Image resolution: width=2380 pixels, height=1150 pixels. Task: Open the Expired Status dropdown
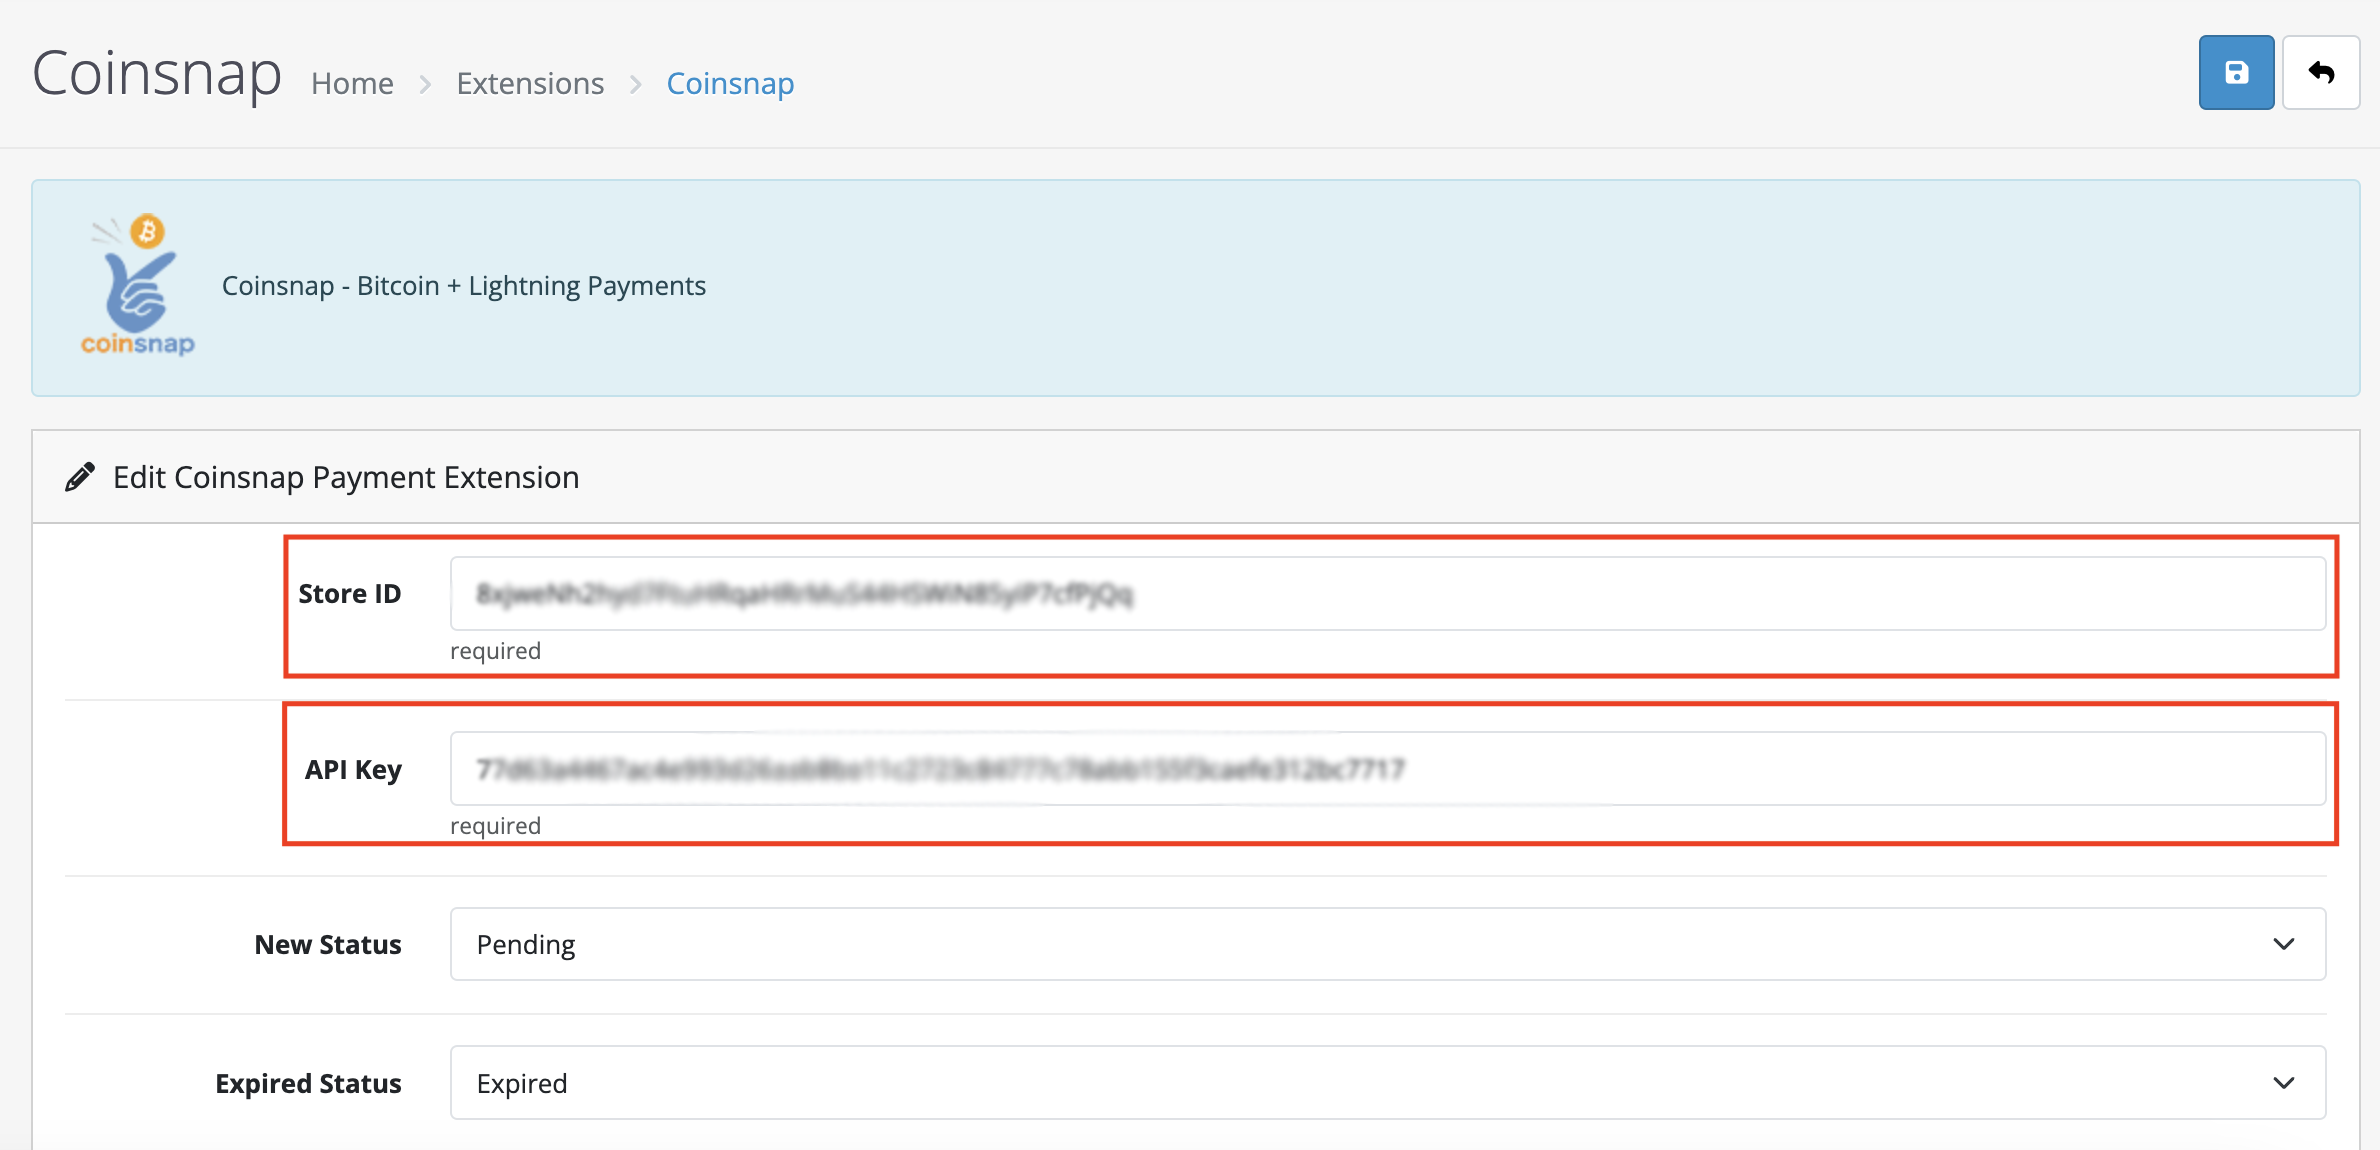coord(1386,1083)
